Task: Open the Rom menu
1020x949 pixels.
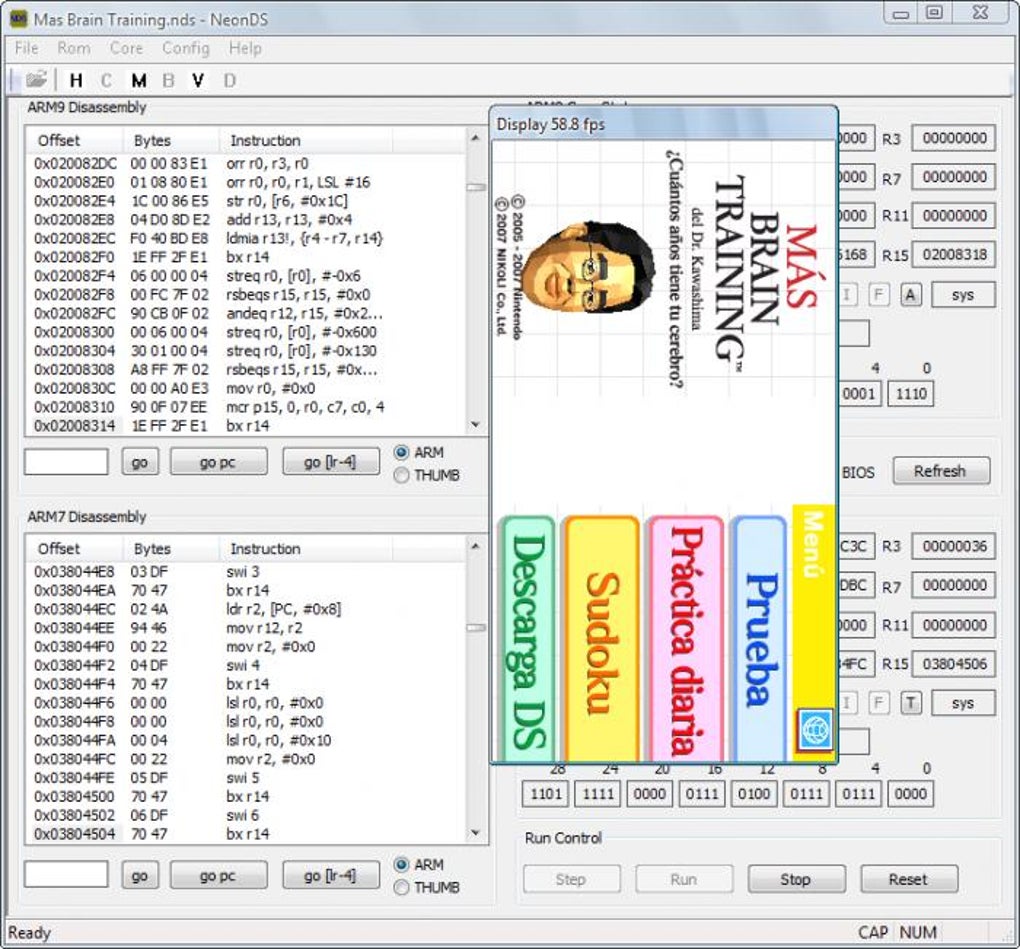Action: coord(74,48)
